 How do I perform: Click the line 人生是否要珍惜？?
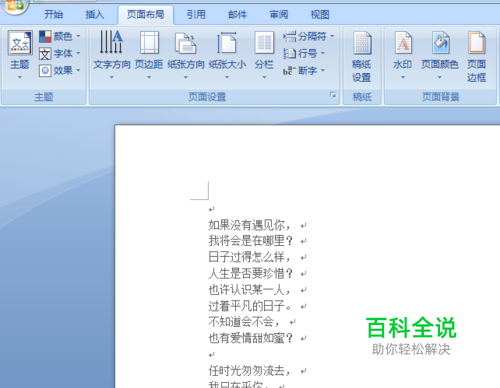click(x=251, y=273)
